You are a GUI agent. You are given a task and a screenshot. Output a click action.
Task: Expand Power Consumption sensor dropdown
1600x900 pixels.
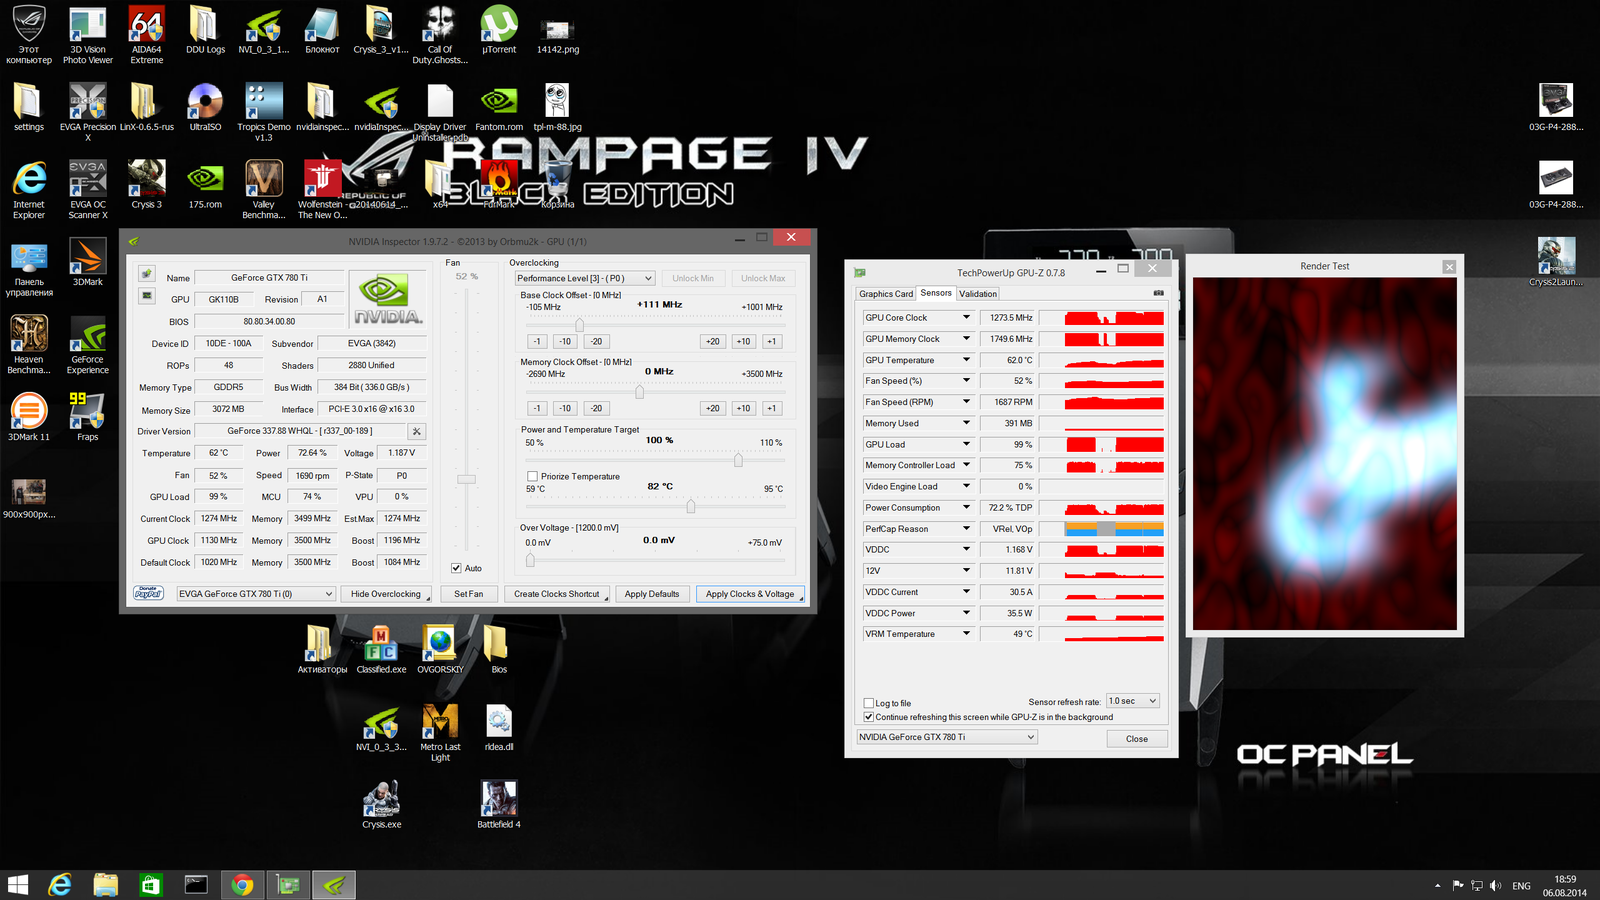(966, 507)
